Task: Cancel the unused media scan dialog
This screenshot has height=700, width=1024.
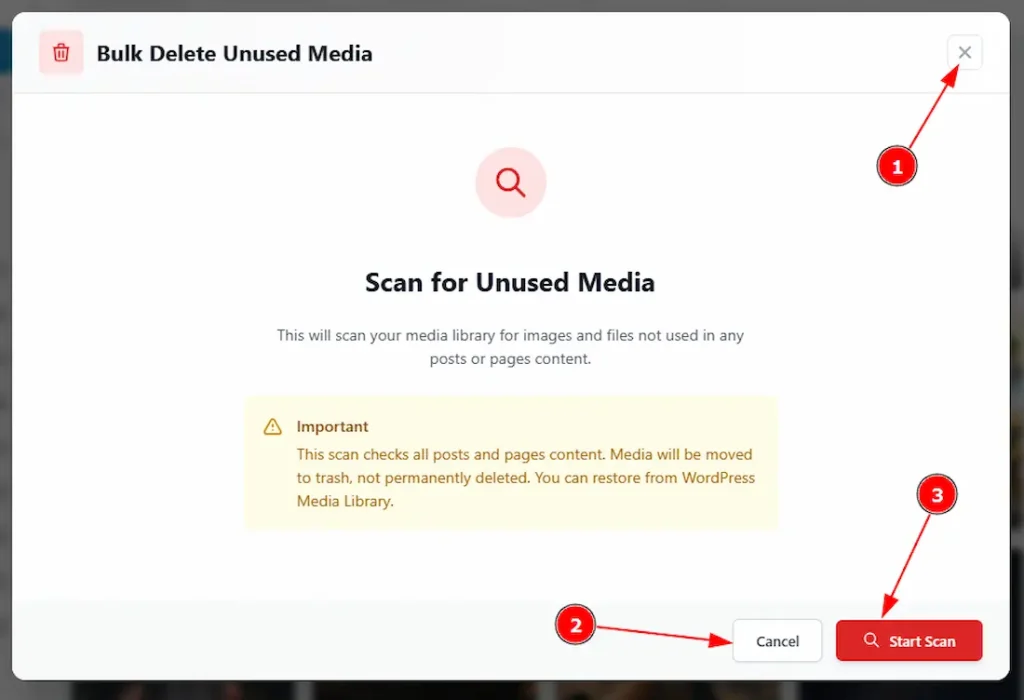Action: tap(777, 641)
